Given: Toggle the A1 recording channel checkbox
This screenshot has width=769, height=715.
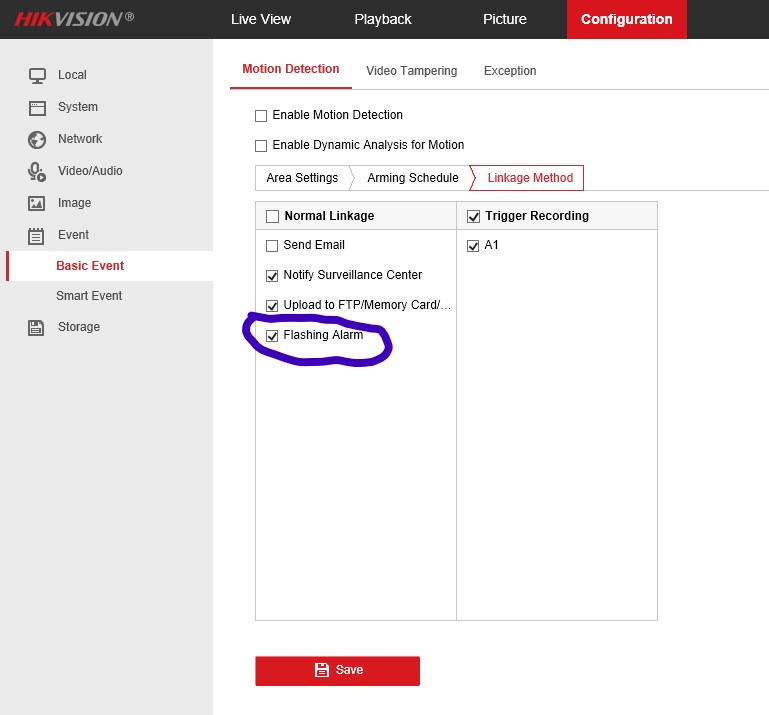Looking at the screenshot, I should click(474, 246).
